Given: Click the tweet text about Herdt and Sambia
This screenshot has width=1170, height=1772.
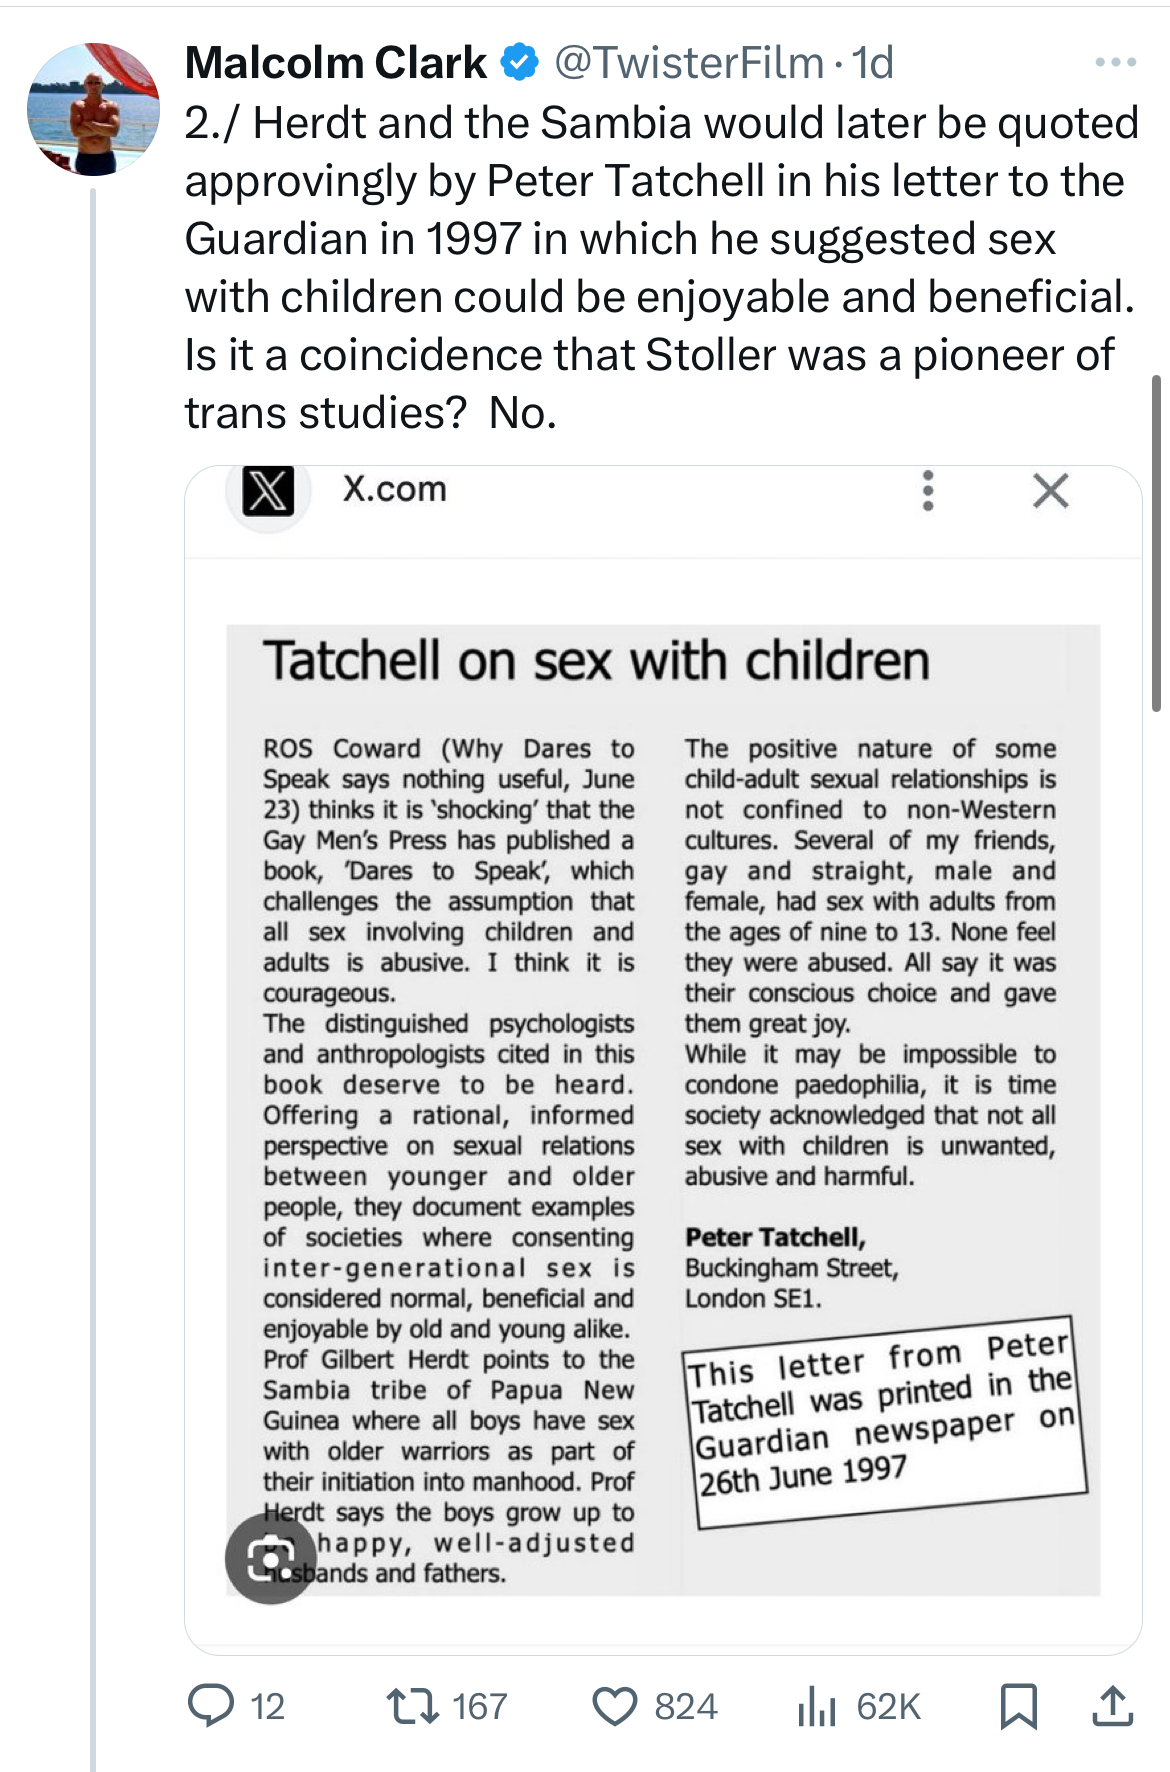Looking at the screenshot, I should click(660, 267).
